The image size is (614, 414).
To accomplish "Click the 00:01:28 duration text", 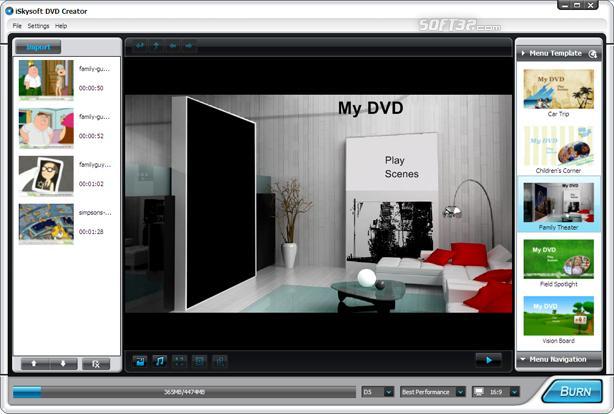I will 91,232.
